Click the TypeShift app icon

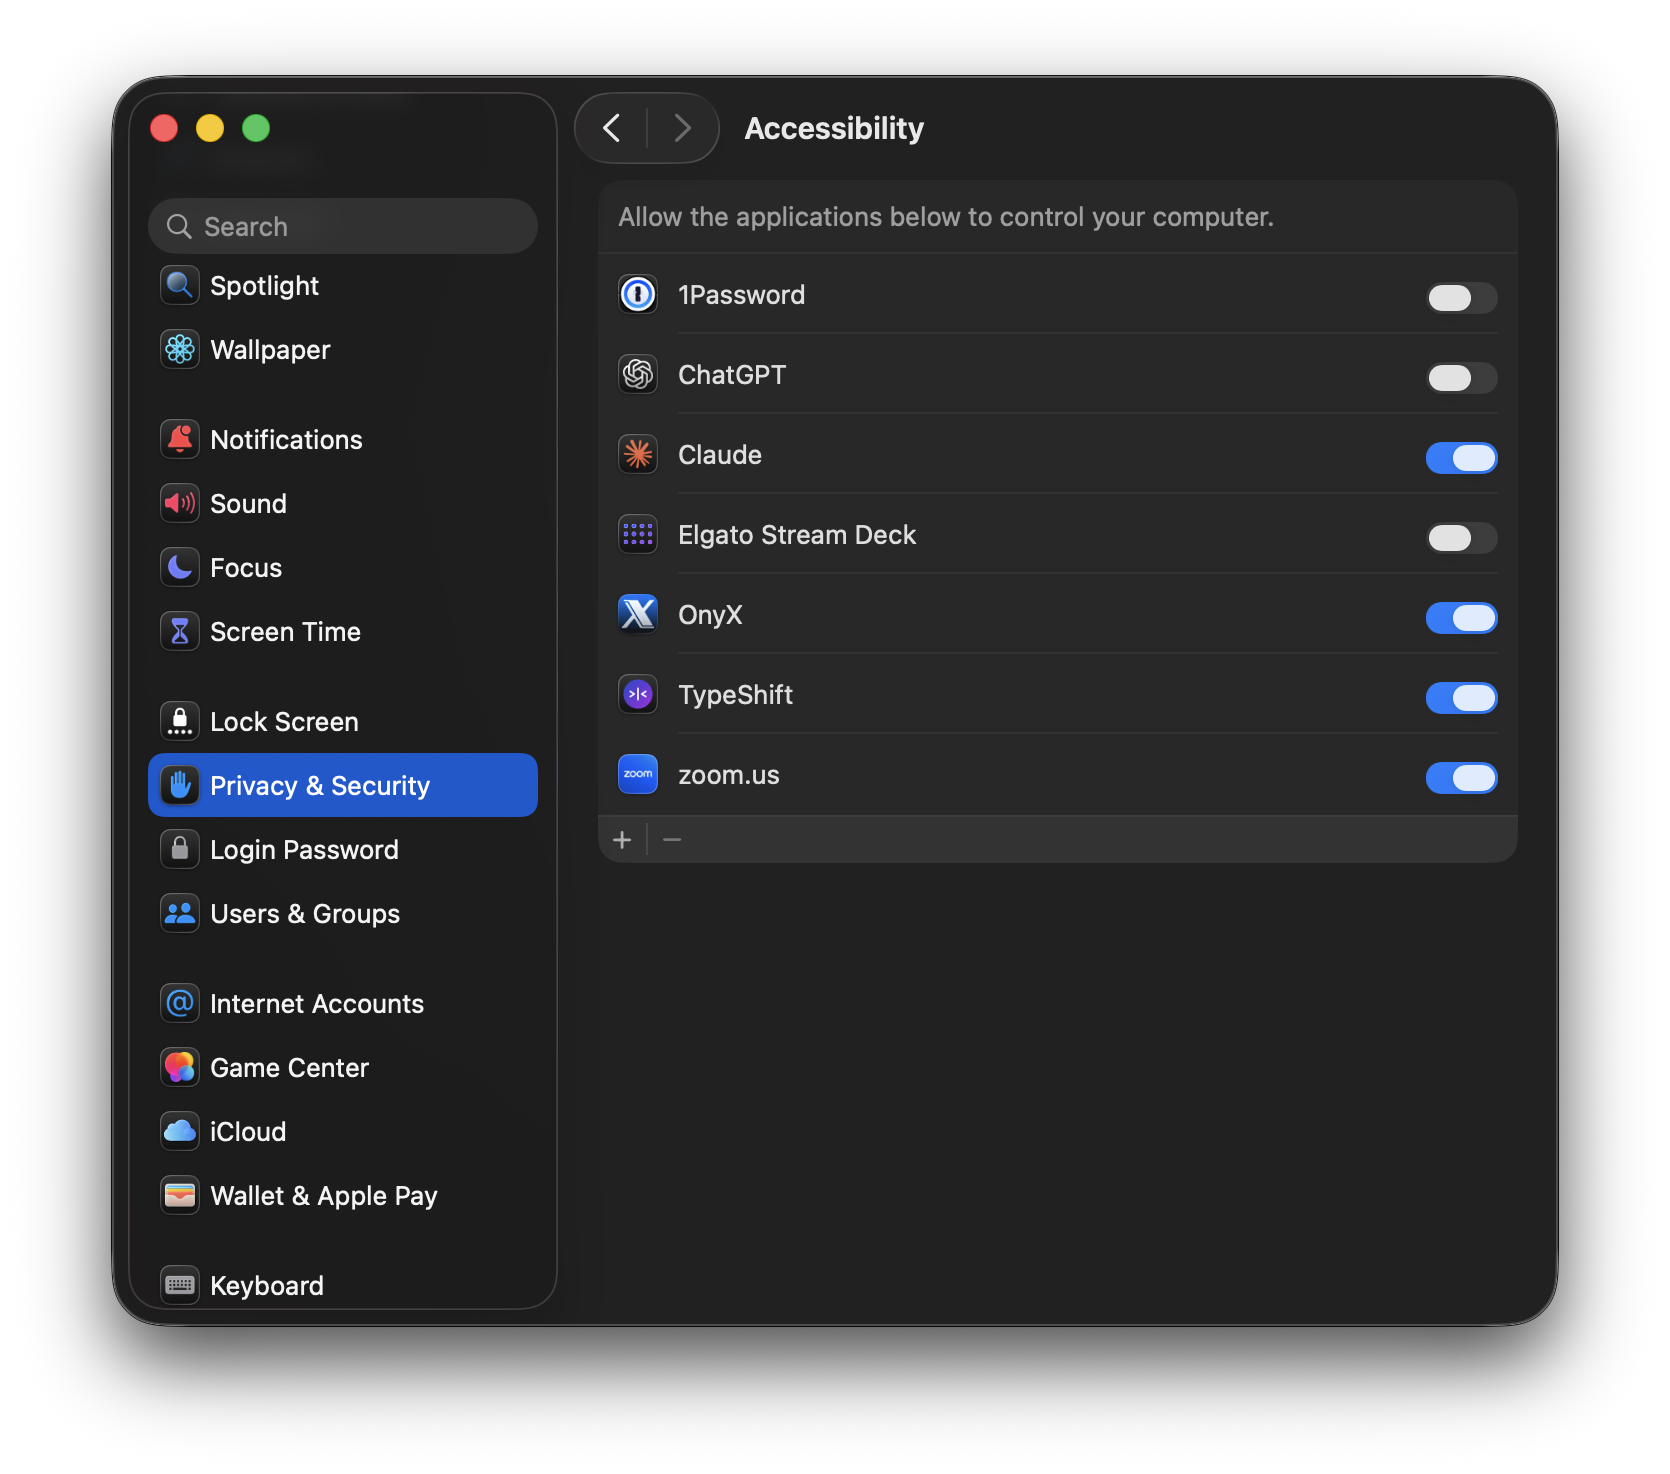(x=637, y=694)
